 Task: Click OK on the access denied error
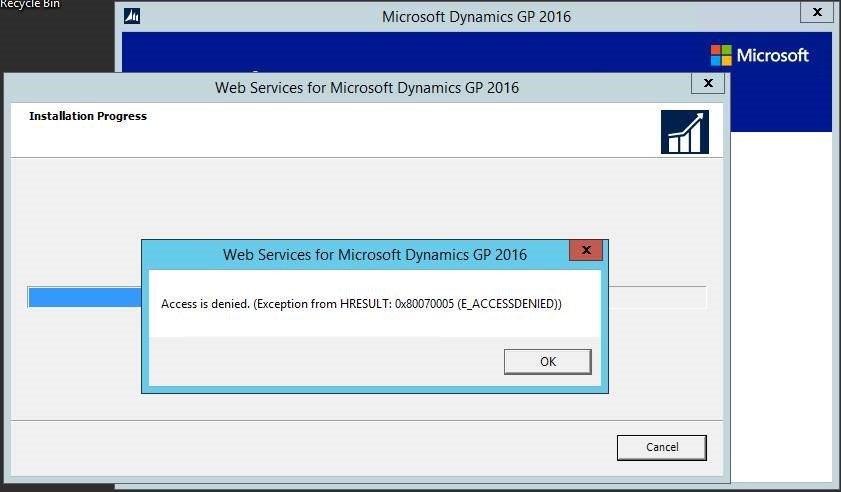[547, 362]
